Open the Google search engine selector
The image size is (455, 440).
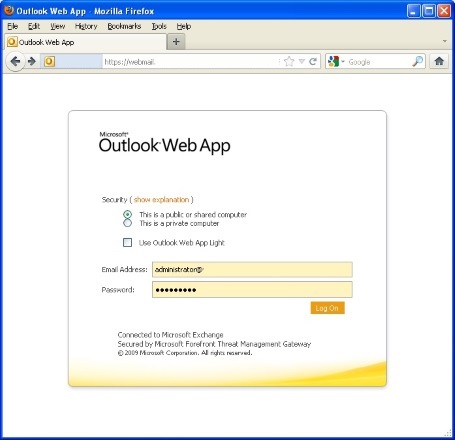336,62
